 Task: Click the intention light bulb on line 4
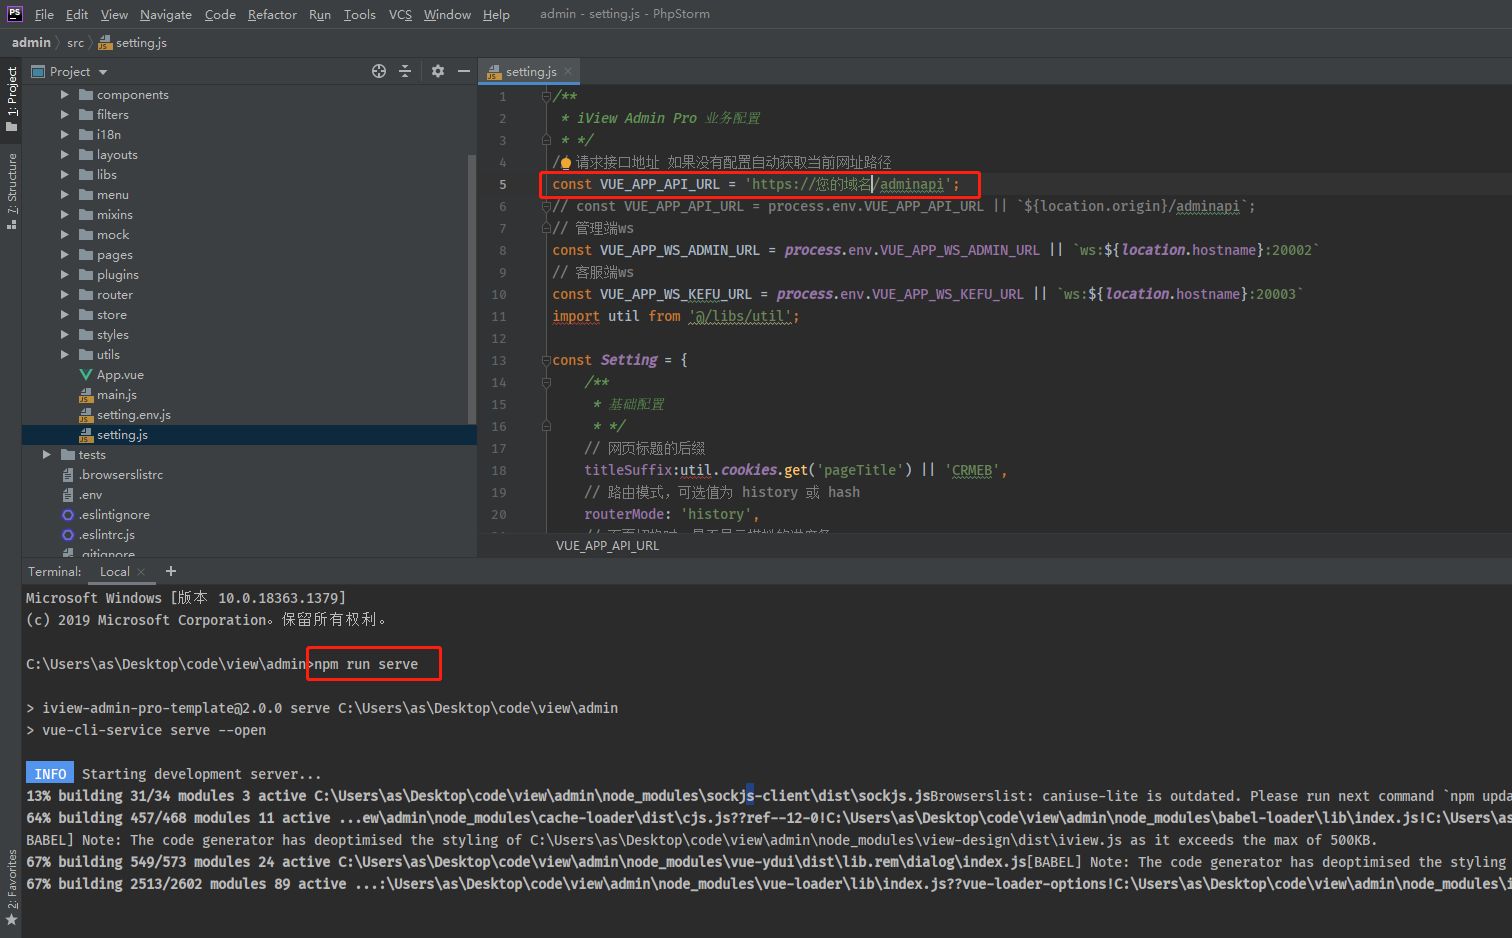pos(566,162)
